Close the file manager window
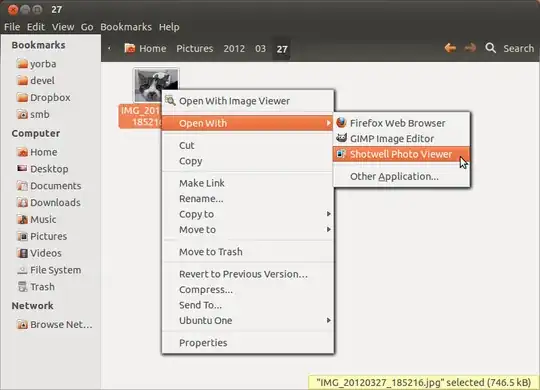 (x=13, y=9)
